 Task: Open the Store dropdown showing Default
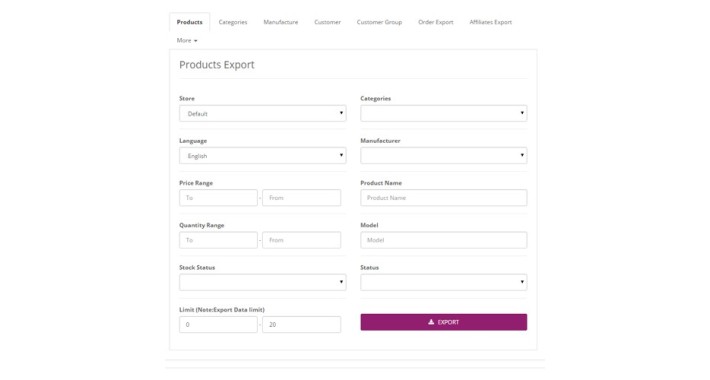tap(263, 114)
